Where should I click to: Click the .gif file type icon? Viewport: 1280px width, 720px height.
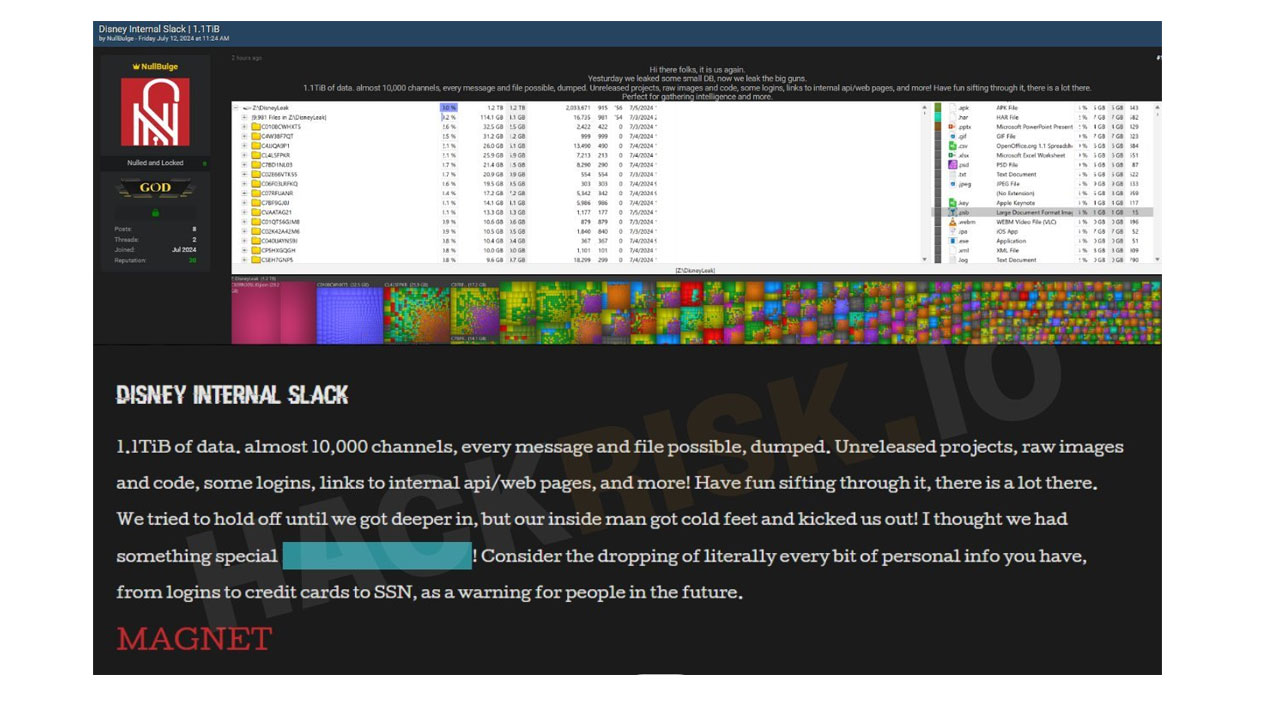pyautogui.click(x=953, y=136)
